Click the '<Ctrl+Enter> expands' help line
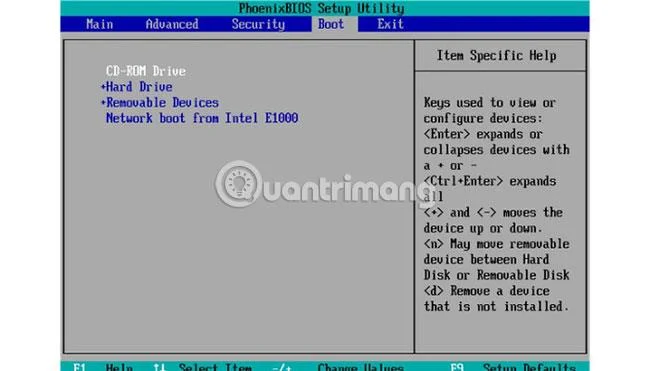 pos(490,181)
